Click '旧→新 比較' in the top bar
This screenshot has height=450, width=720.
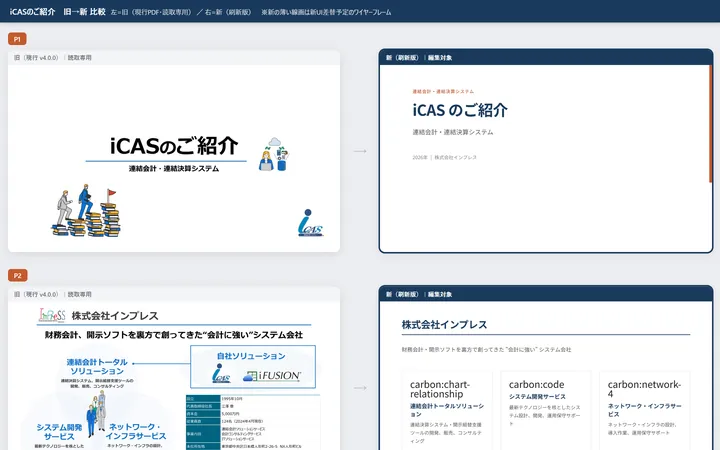[x=84, y=11]
